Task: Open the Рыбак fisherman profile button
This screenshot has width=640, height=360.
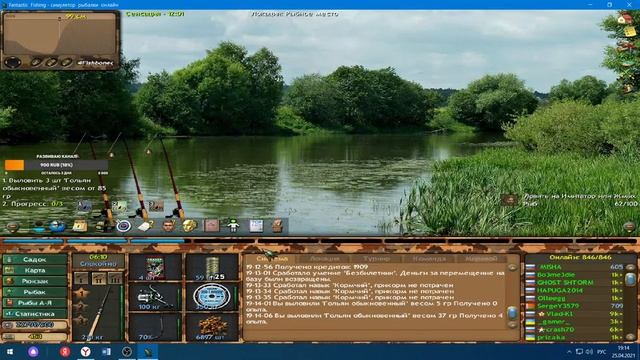Action: click(35, 292)
